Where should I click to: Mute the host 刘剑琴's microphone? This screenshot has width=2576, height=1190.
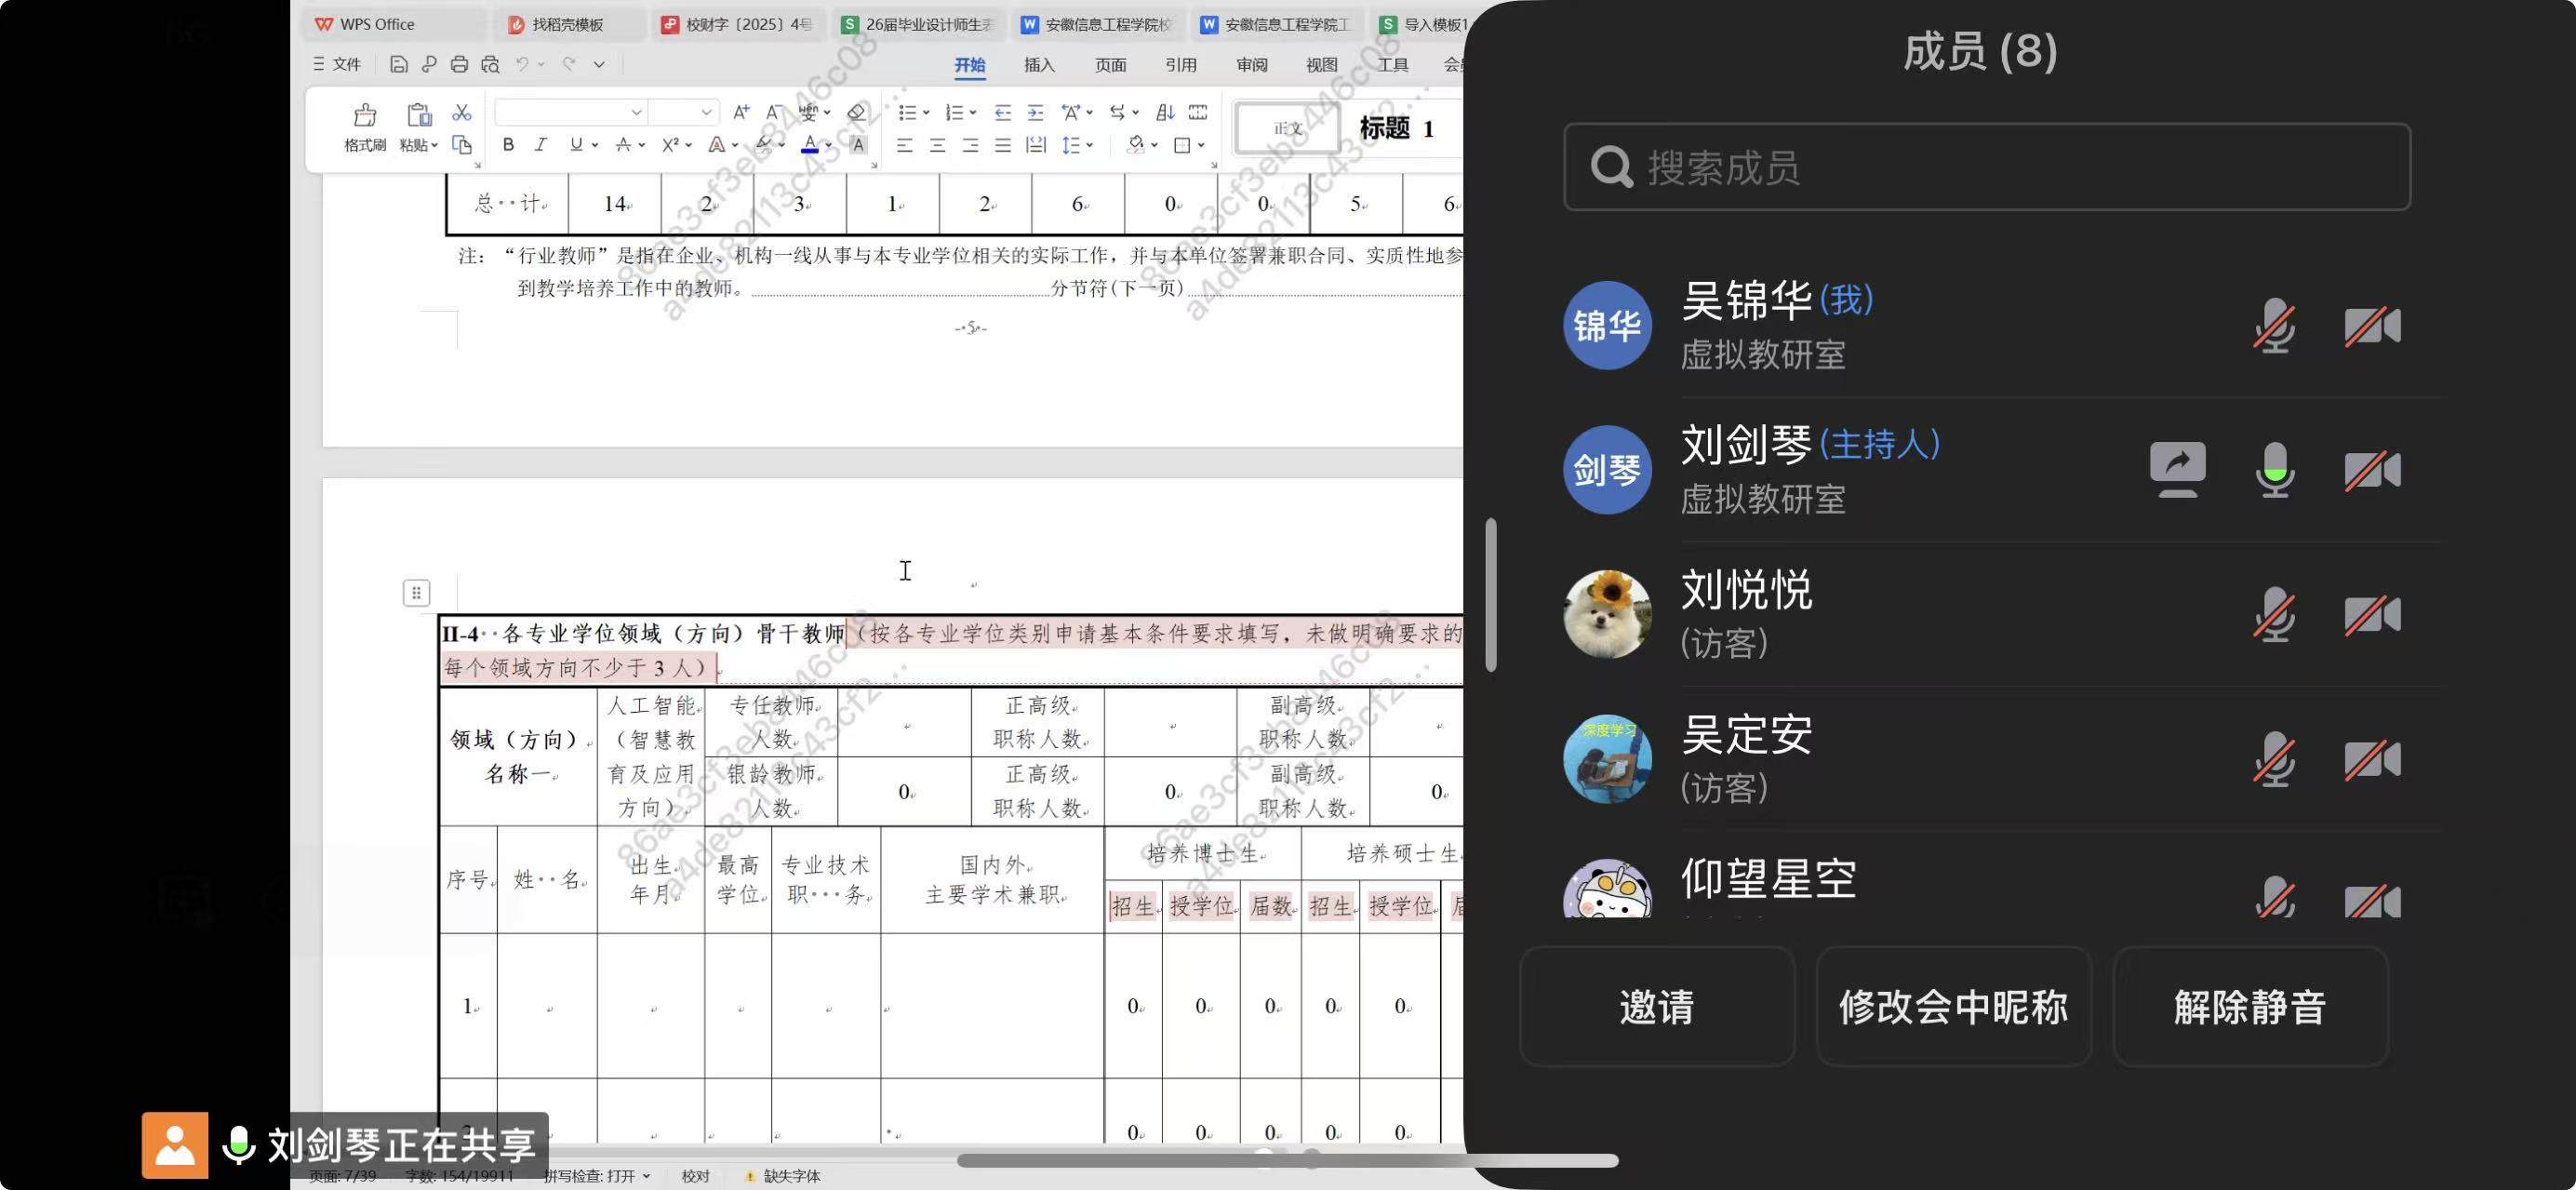(x=2276, y=468)
